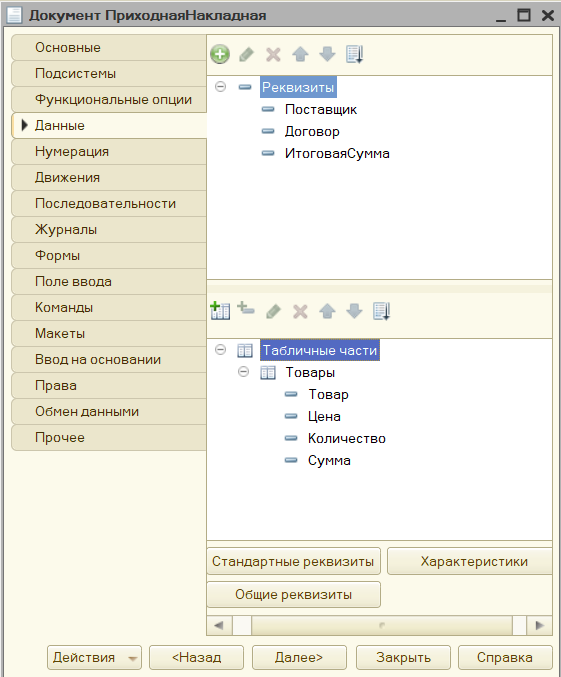Delete attribute with the upper toolbar red cross
561x677 pixels.
273,55
